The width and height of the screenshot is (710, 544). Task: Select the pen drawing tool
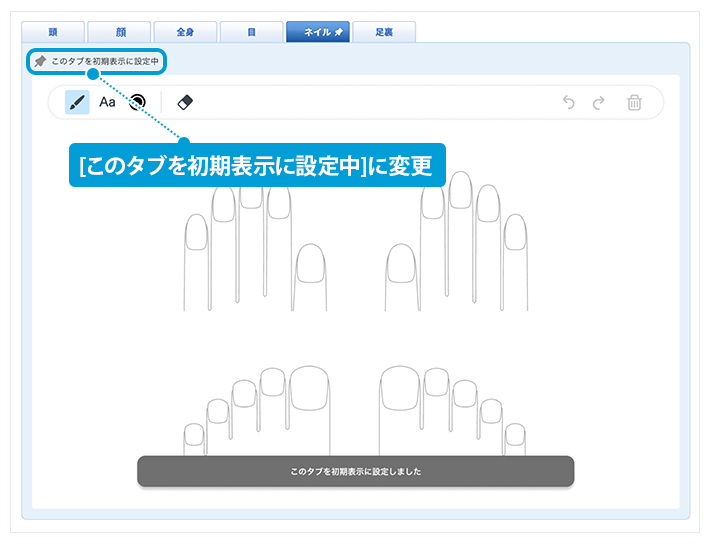click(x=77, y=102)
